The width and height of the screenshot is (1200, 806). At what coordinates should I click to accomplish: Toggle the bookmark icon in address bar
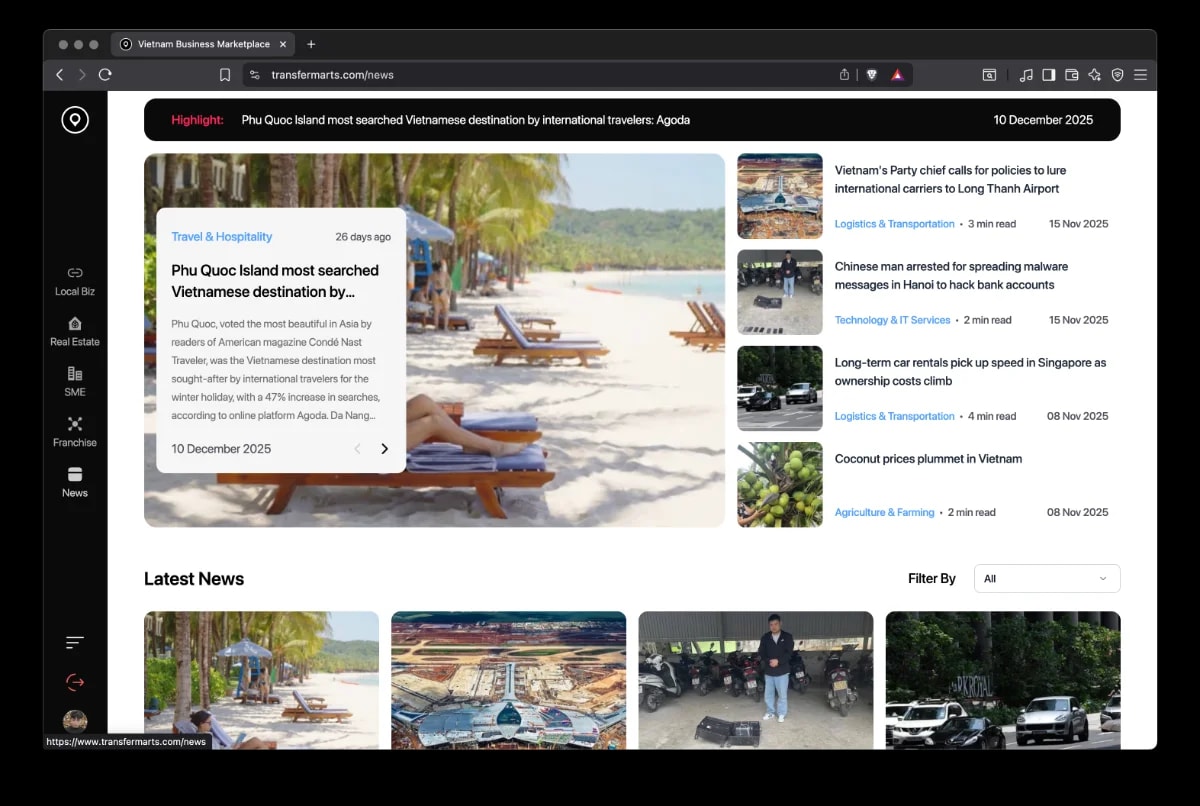(x=225, y=74)
